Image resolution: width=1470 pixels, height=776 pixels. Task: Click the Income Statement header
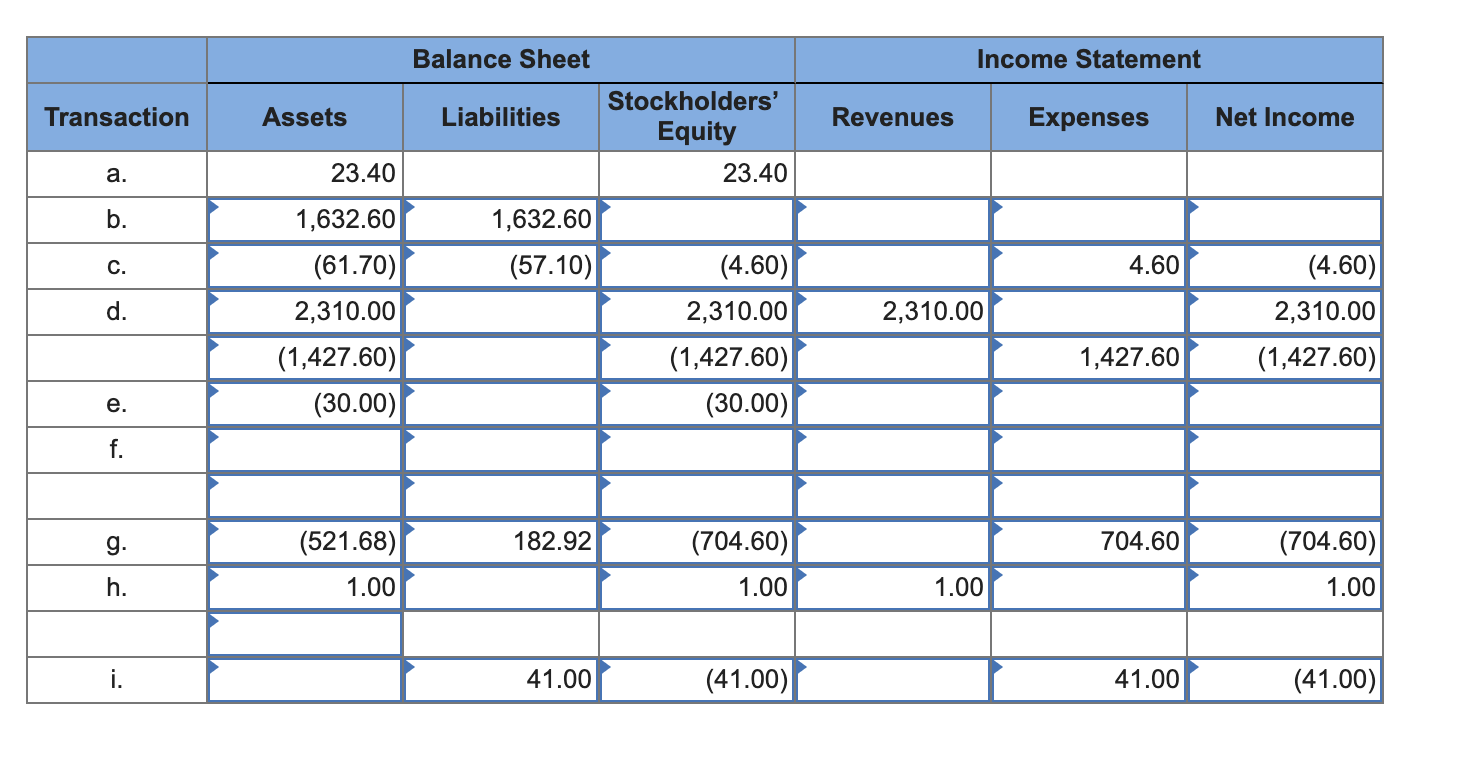pyautogui.click(x=1088, y=59)
